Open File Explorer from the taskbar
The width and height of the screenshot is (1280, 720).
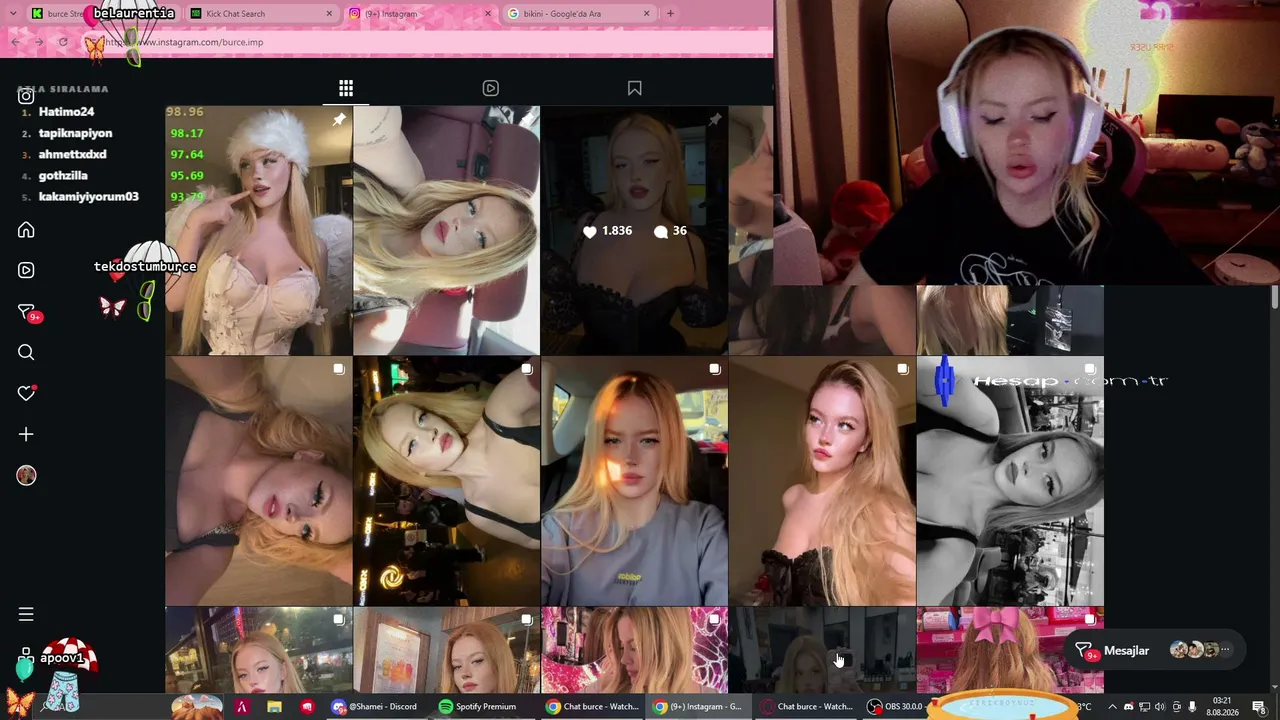click(x=274, y=707)
